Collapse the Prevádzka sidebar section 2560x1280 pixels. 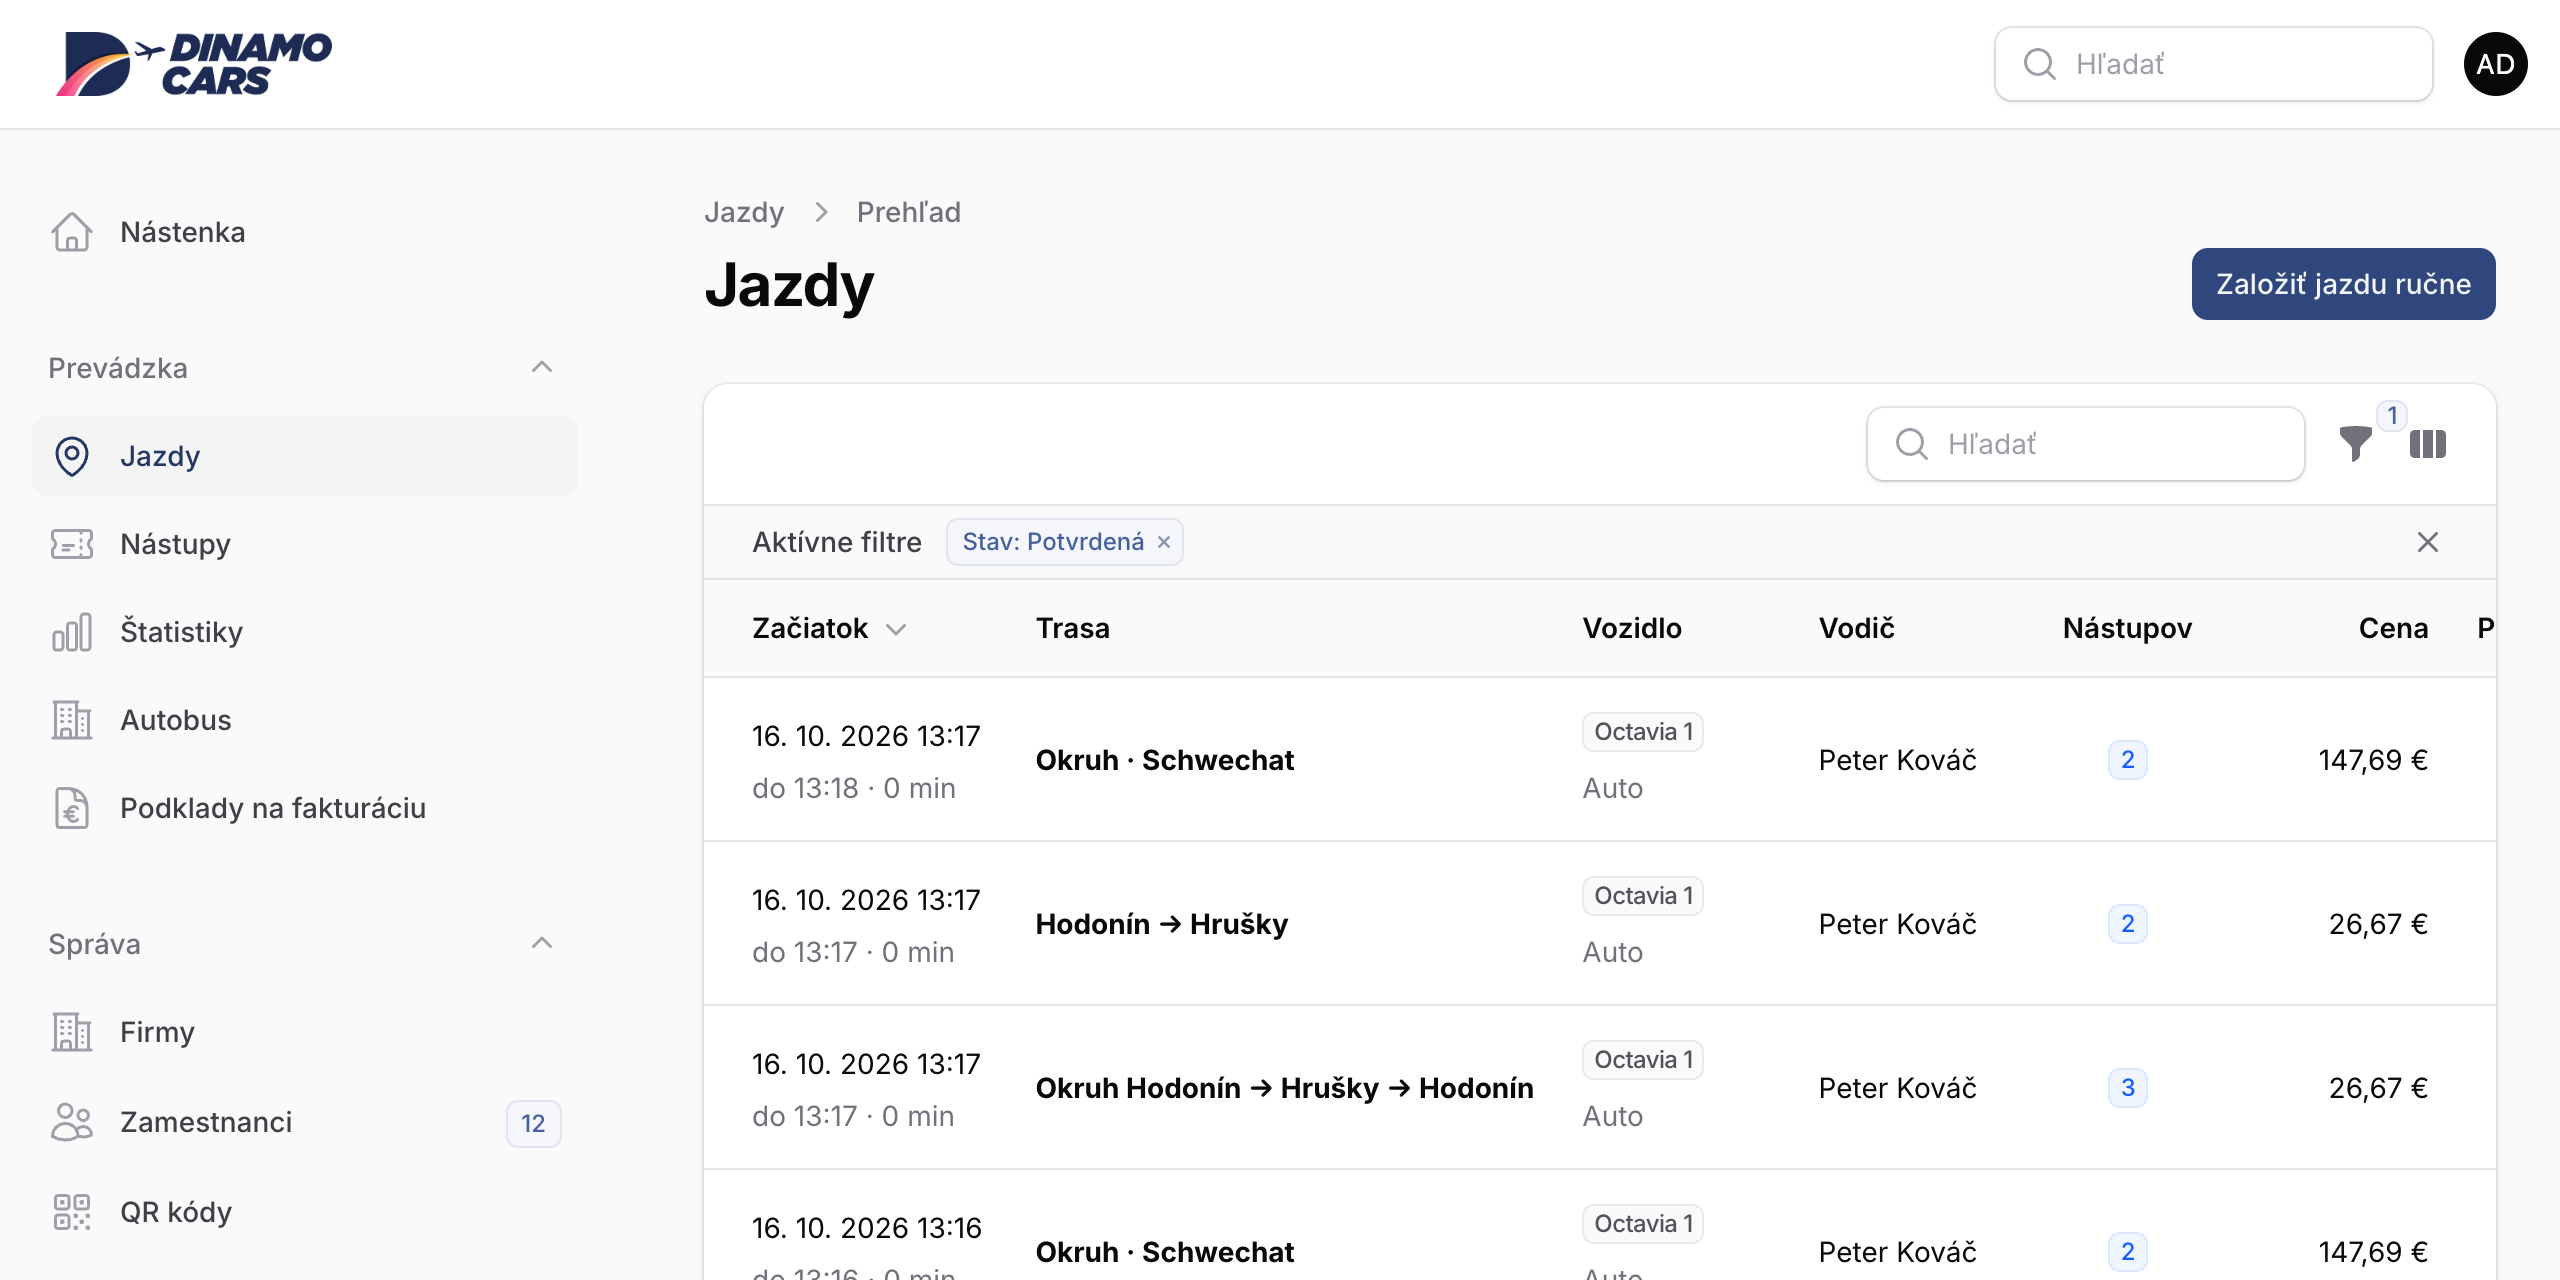tap(542, 367)
